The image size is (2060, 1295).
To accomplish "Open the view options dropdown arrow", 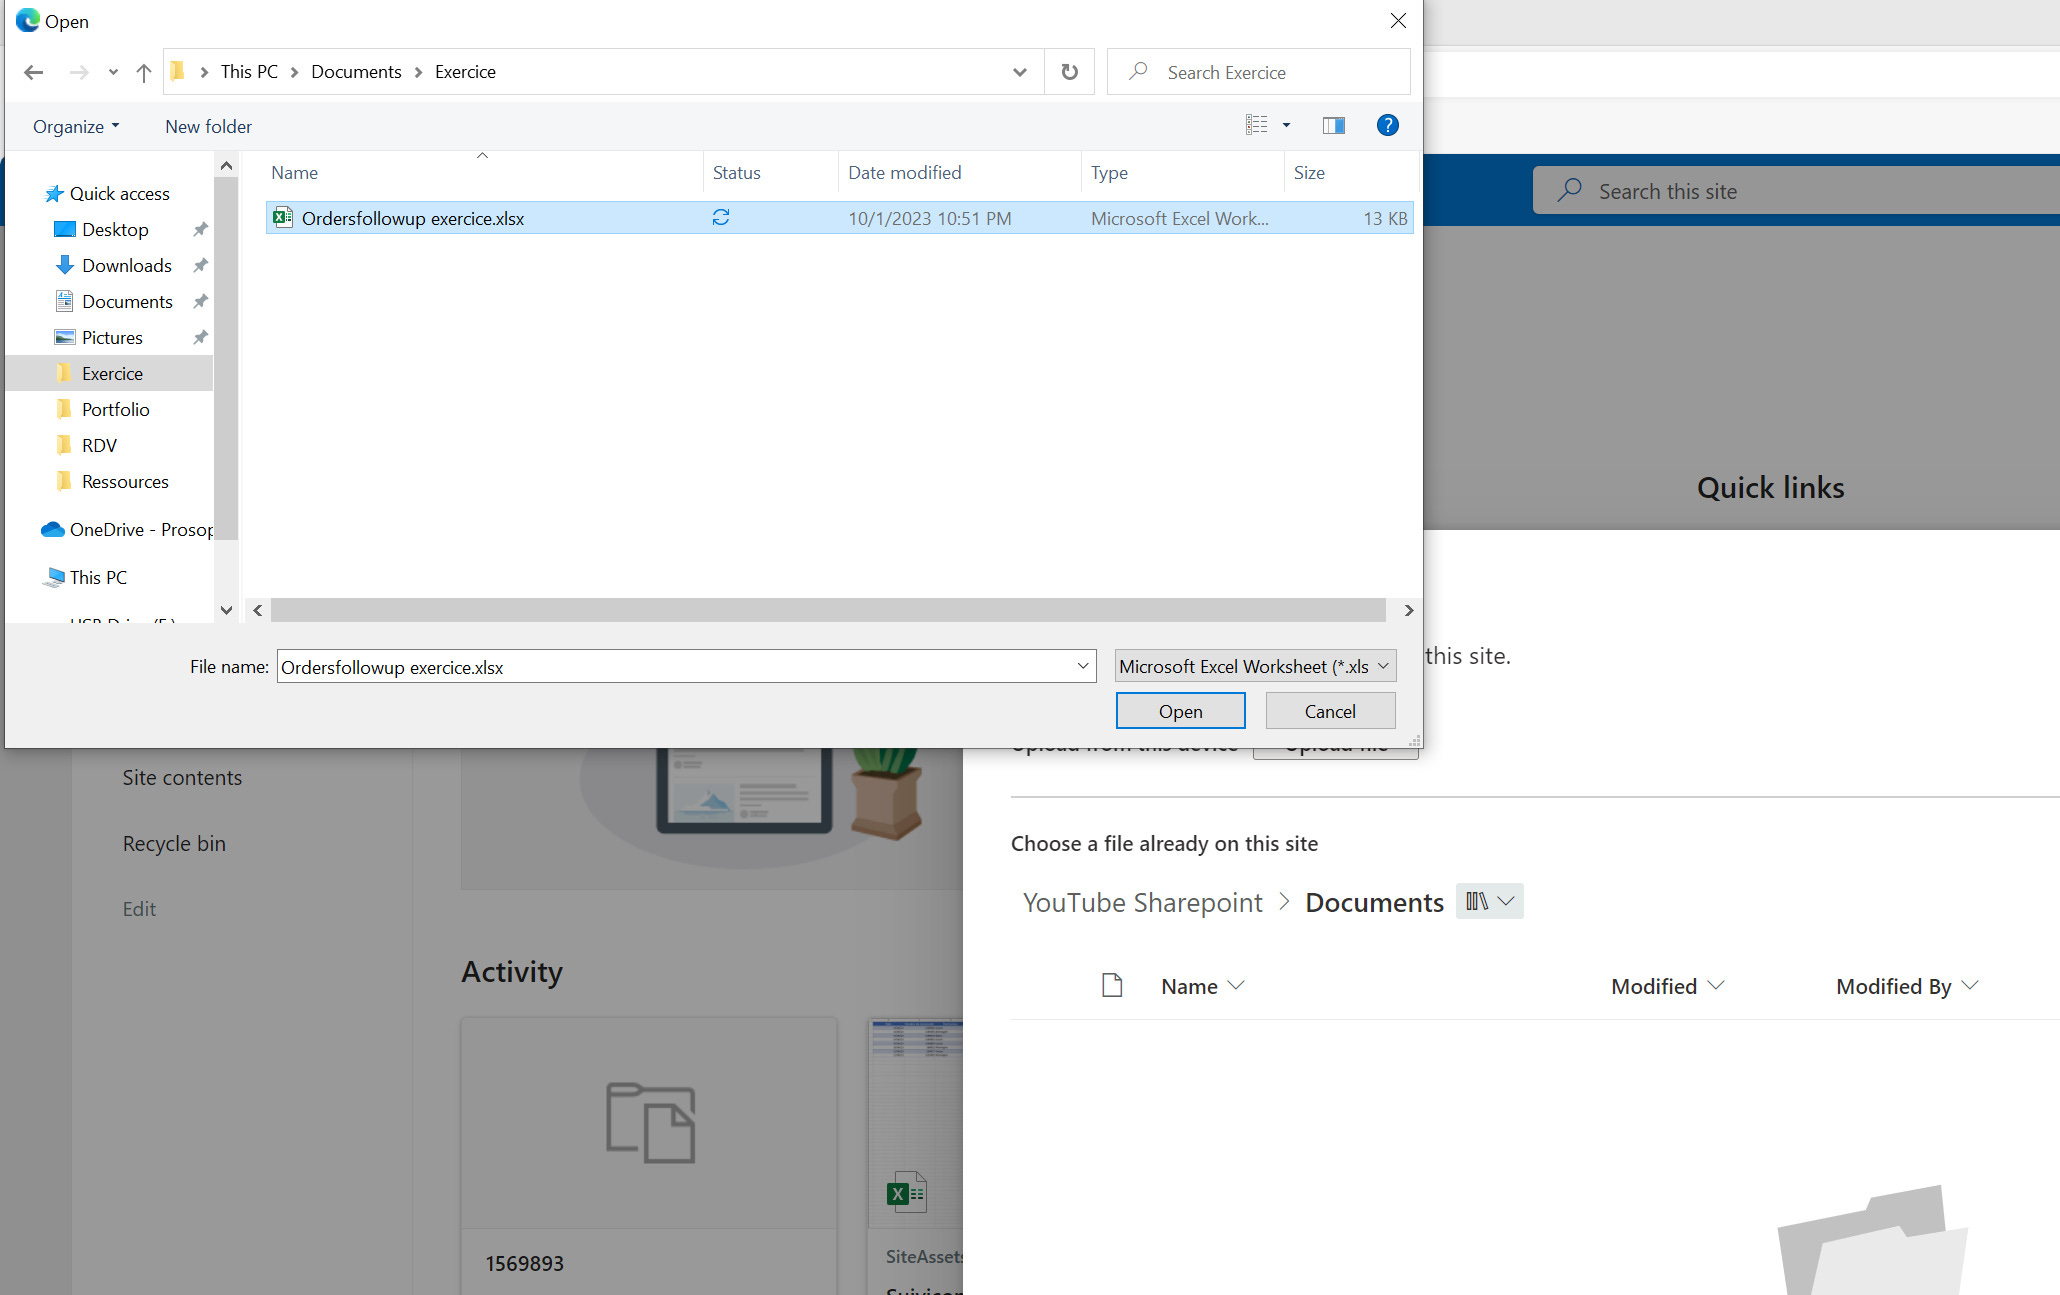I will point(1286,126).
